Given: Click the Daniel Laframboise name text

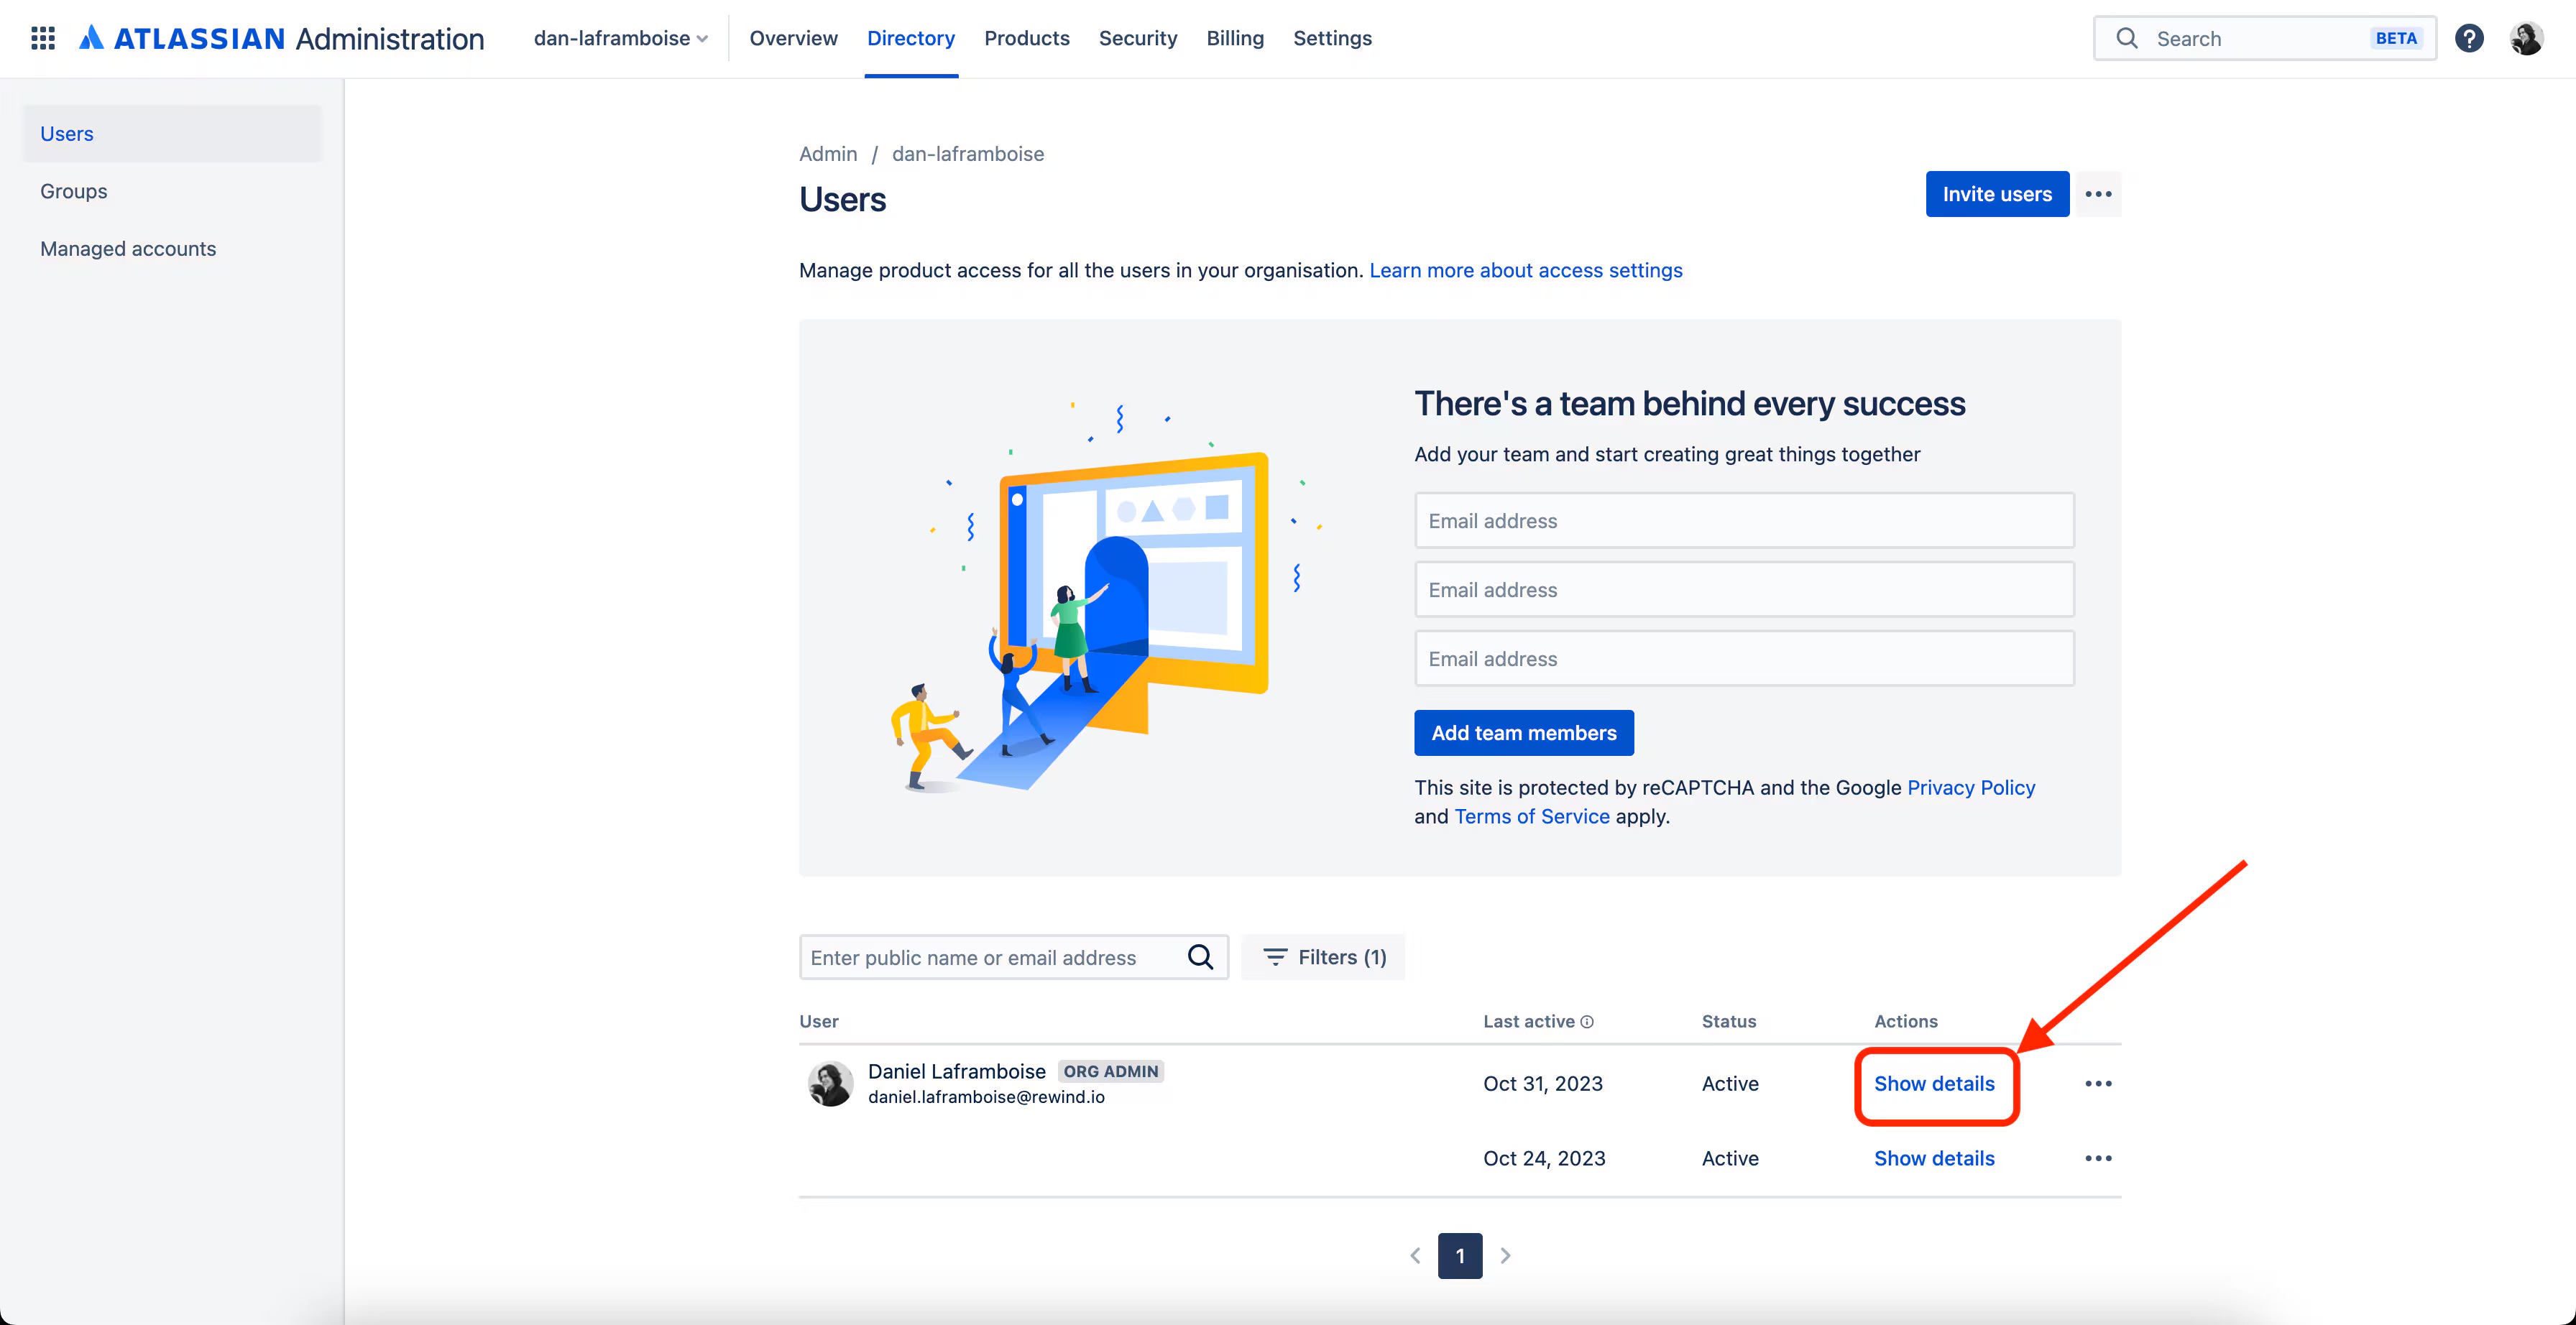Looking at the screenshot, I should click(x=956, y=1071).
